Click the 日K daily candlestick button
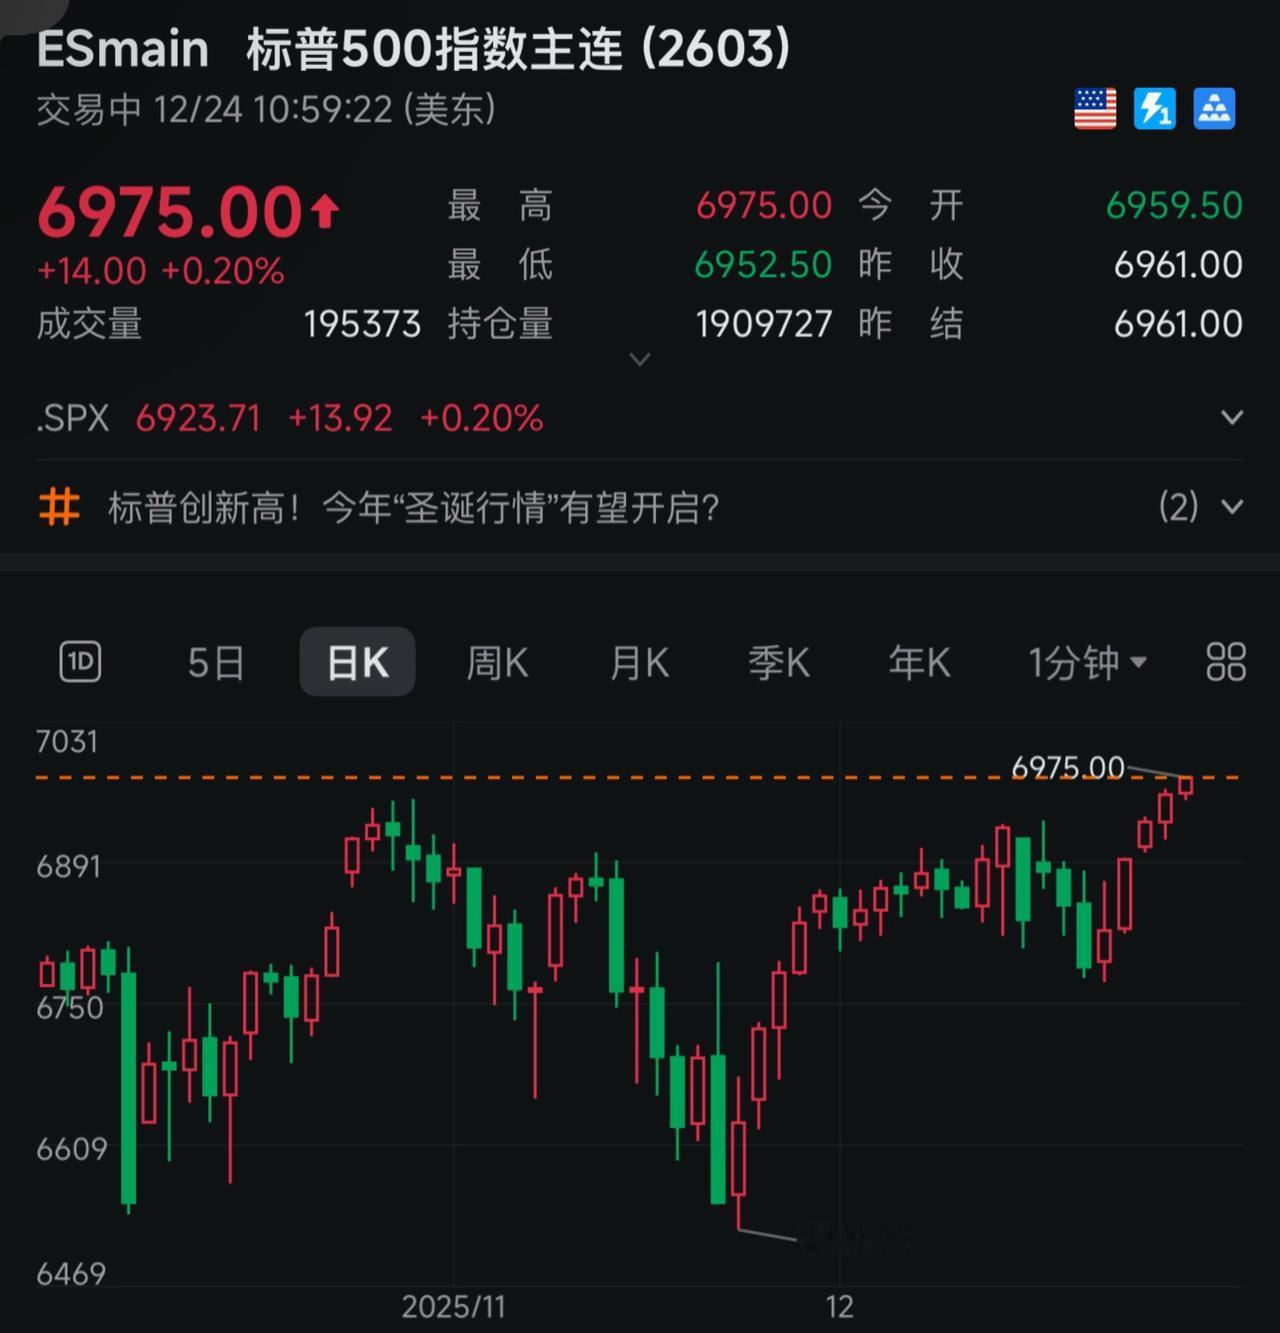 click(x=357, y=661)
